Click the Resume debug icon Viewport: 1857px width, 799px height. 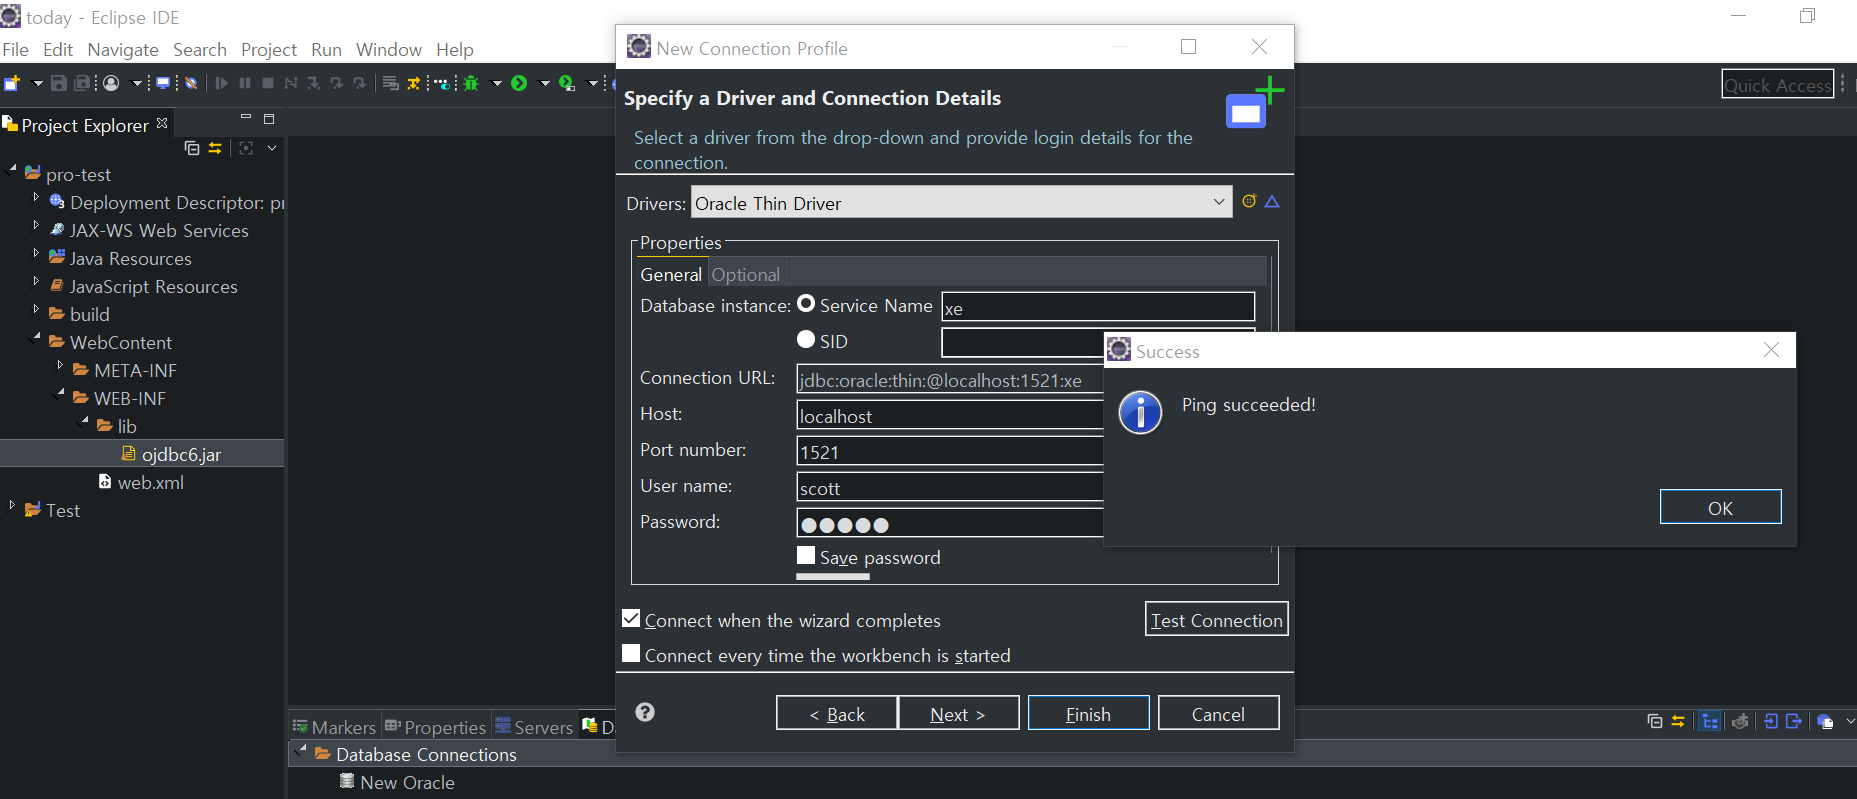pyautogui.click(x=221, y=84)
